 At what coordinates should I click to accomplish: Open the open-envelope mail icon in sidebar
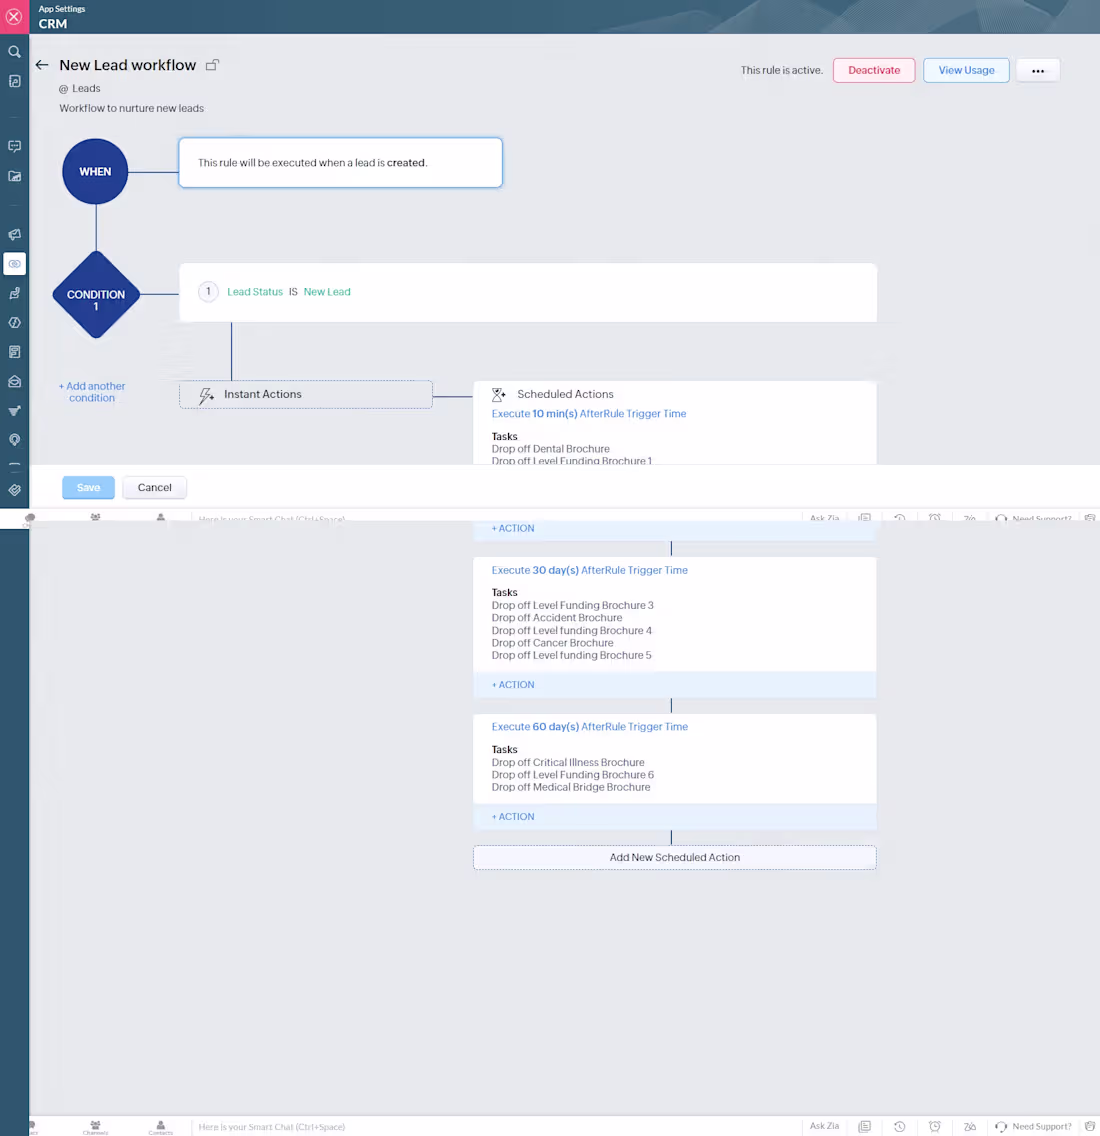pyautogui.click(x=14, y=381)
